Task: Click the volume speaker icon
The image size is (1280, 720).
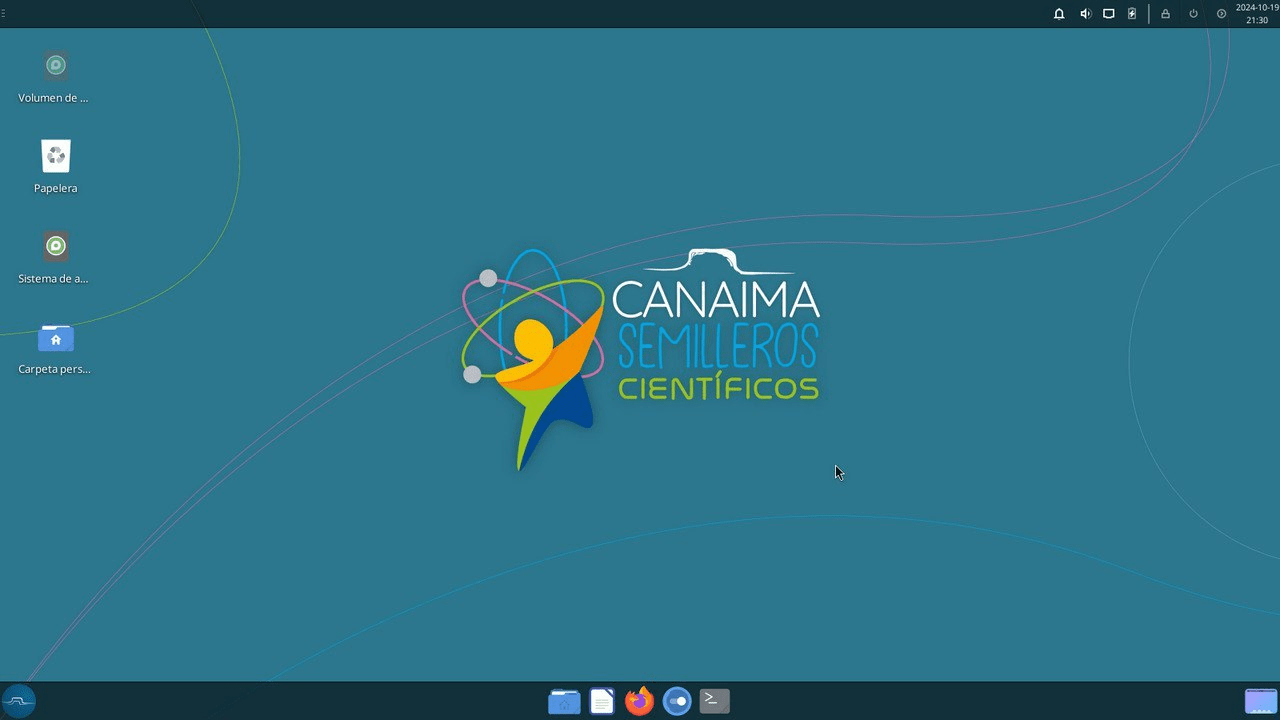Action: [x=1085, y=14]
